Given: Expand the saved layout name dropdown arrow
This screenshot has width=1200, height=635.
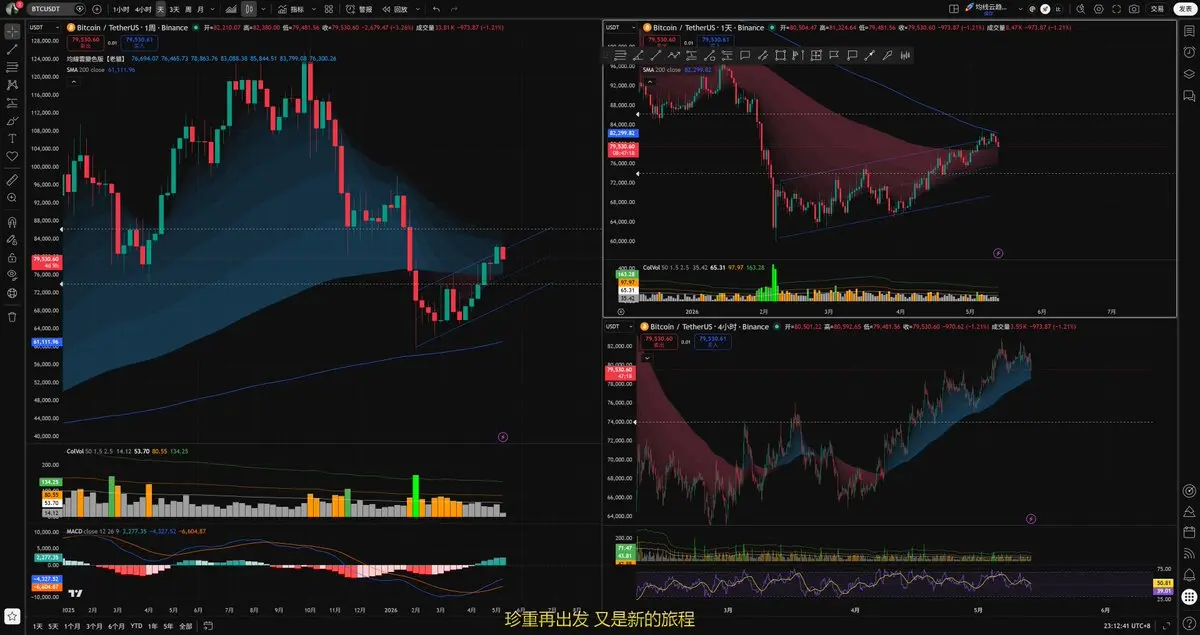Looking at the screenshot, I should point(1020,9).
